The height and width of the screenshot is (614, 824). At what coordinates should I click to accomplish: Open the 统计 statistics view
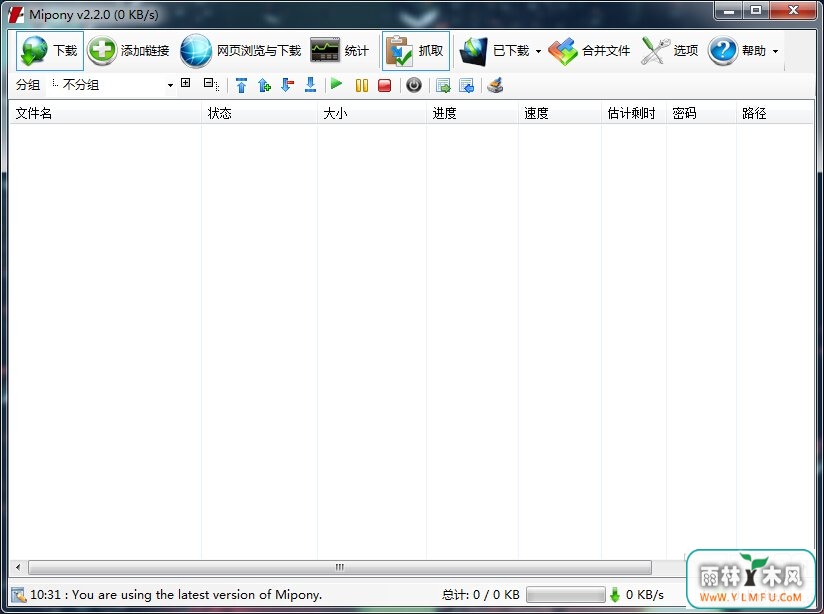pos(339,51)
